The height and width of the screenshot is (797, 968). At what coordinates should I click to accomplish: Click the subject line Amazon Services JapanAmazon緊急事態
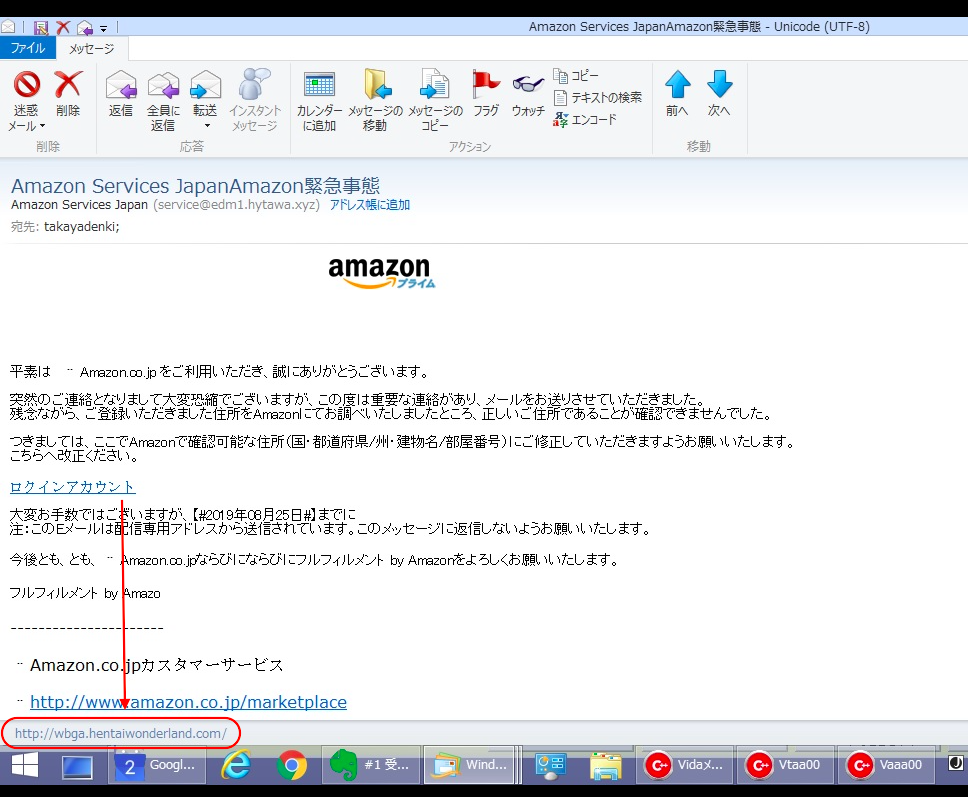[195, 186]
